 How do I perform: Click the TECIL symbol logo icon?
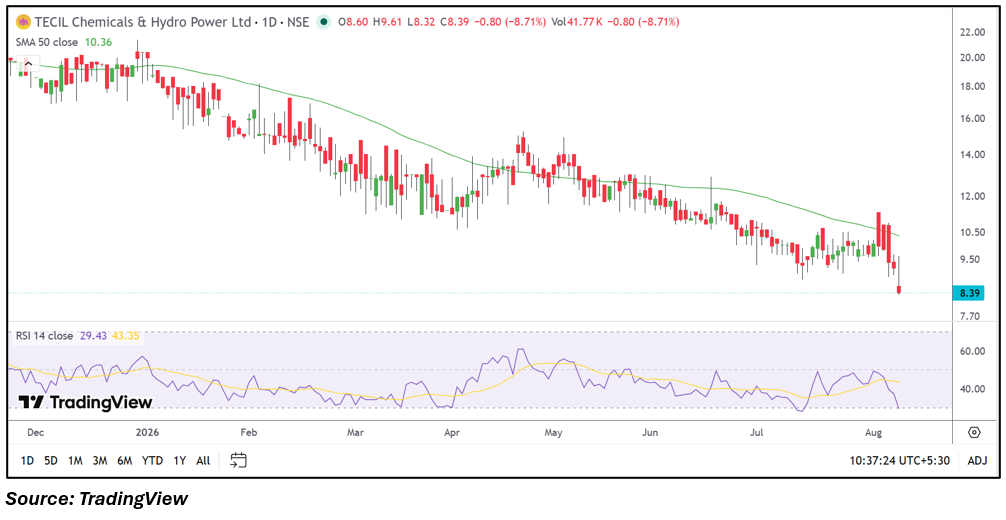coord(23,22)
